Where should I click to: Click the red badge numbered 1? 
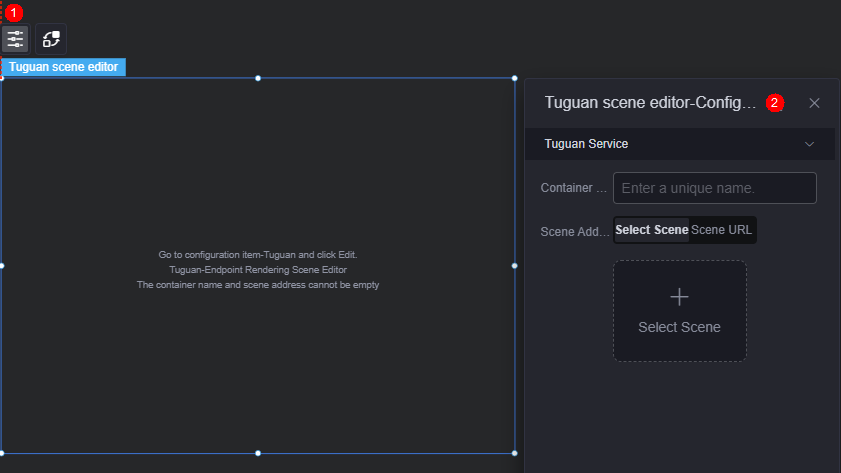13,12
